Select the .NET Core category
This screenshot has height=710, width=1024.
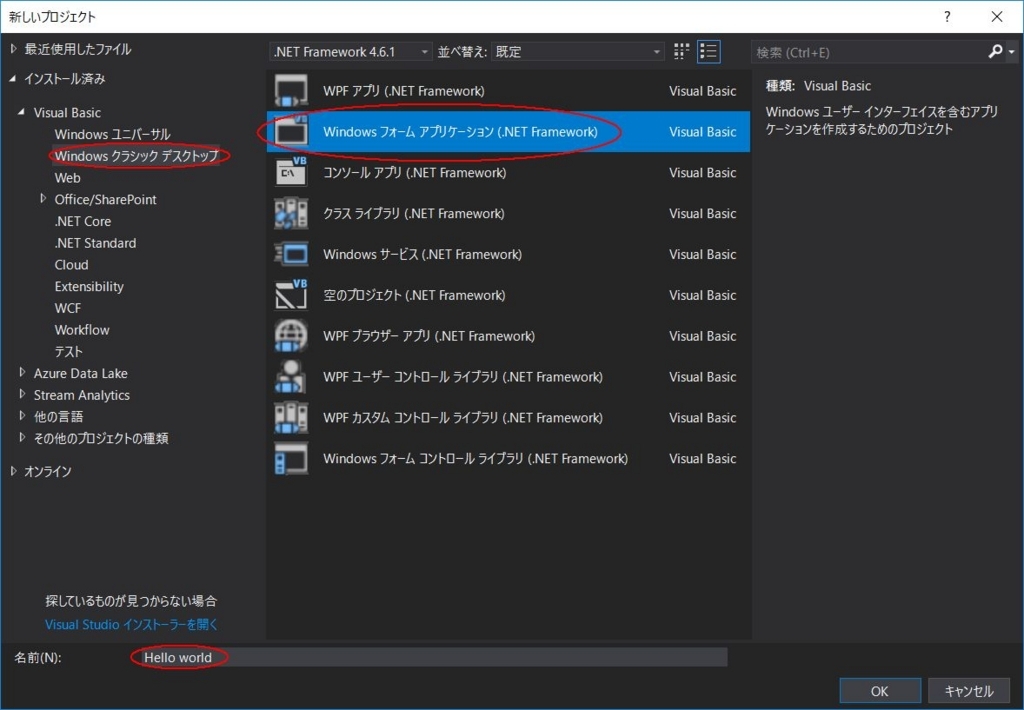tap(82, 221)
